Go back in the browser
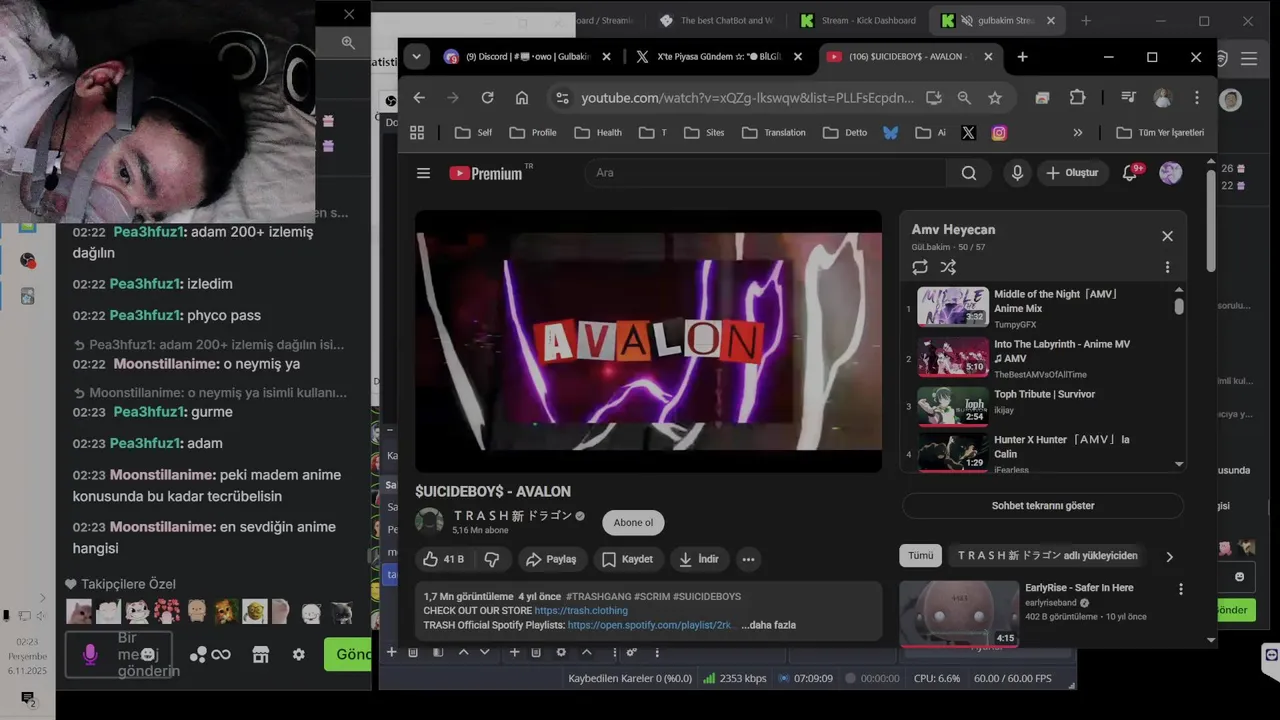1280x720 pixels. tap(419, 98)
